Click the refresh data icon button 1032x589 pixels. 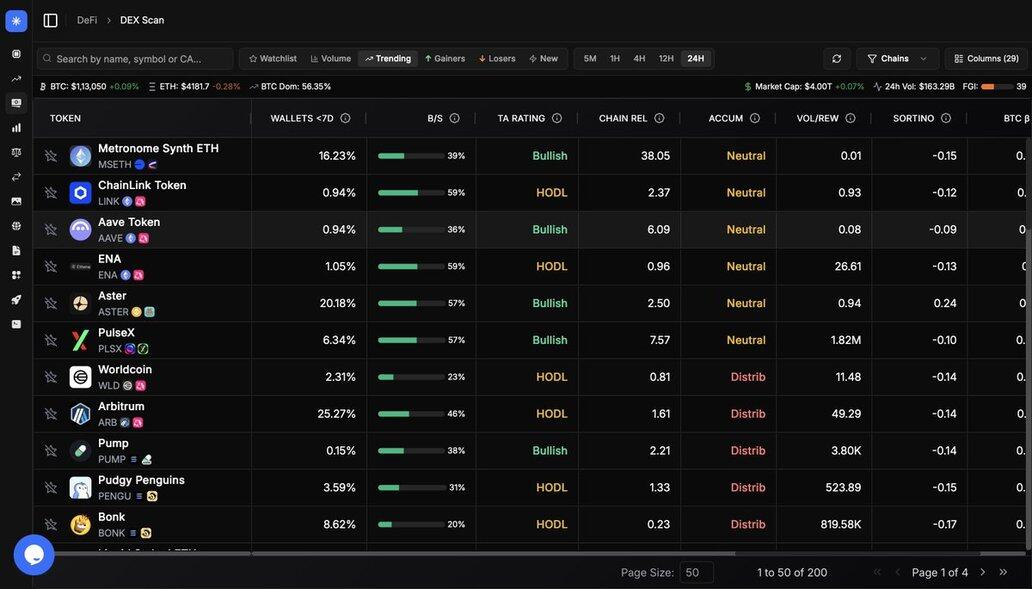(x=837, y=59)
